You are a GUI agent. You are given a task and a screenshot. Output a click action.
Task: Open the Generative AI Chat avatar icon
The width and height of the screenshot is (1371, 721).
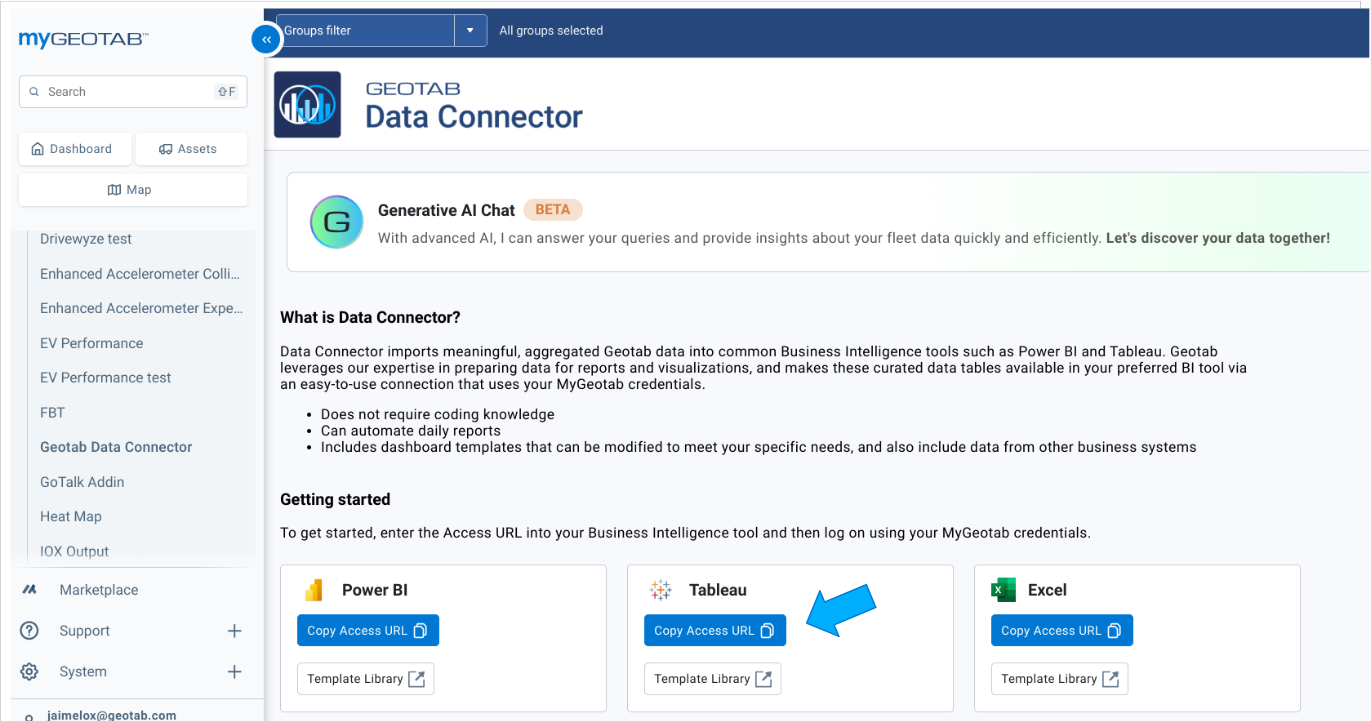(x=337, y=222)
